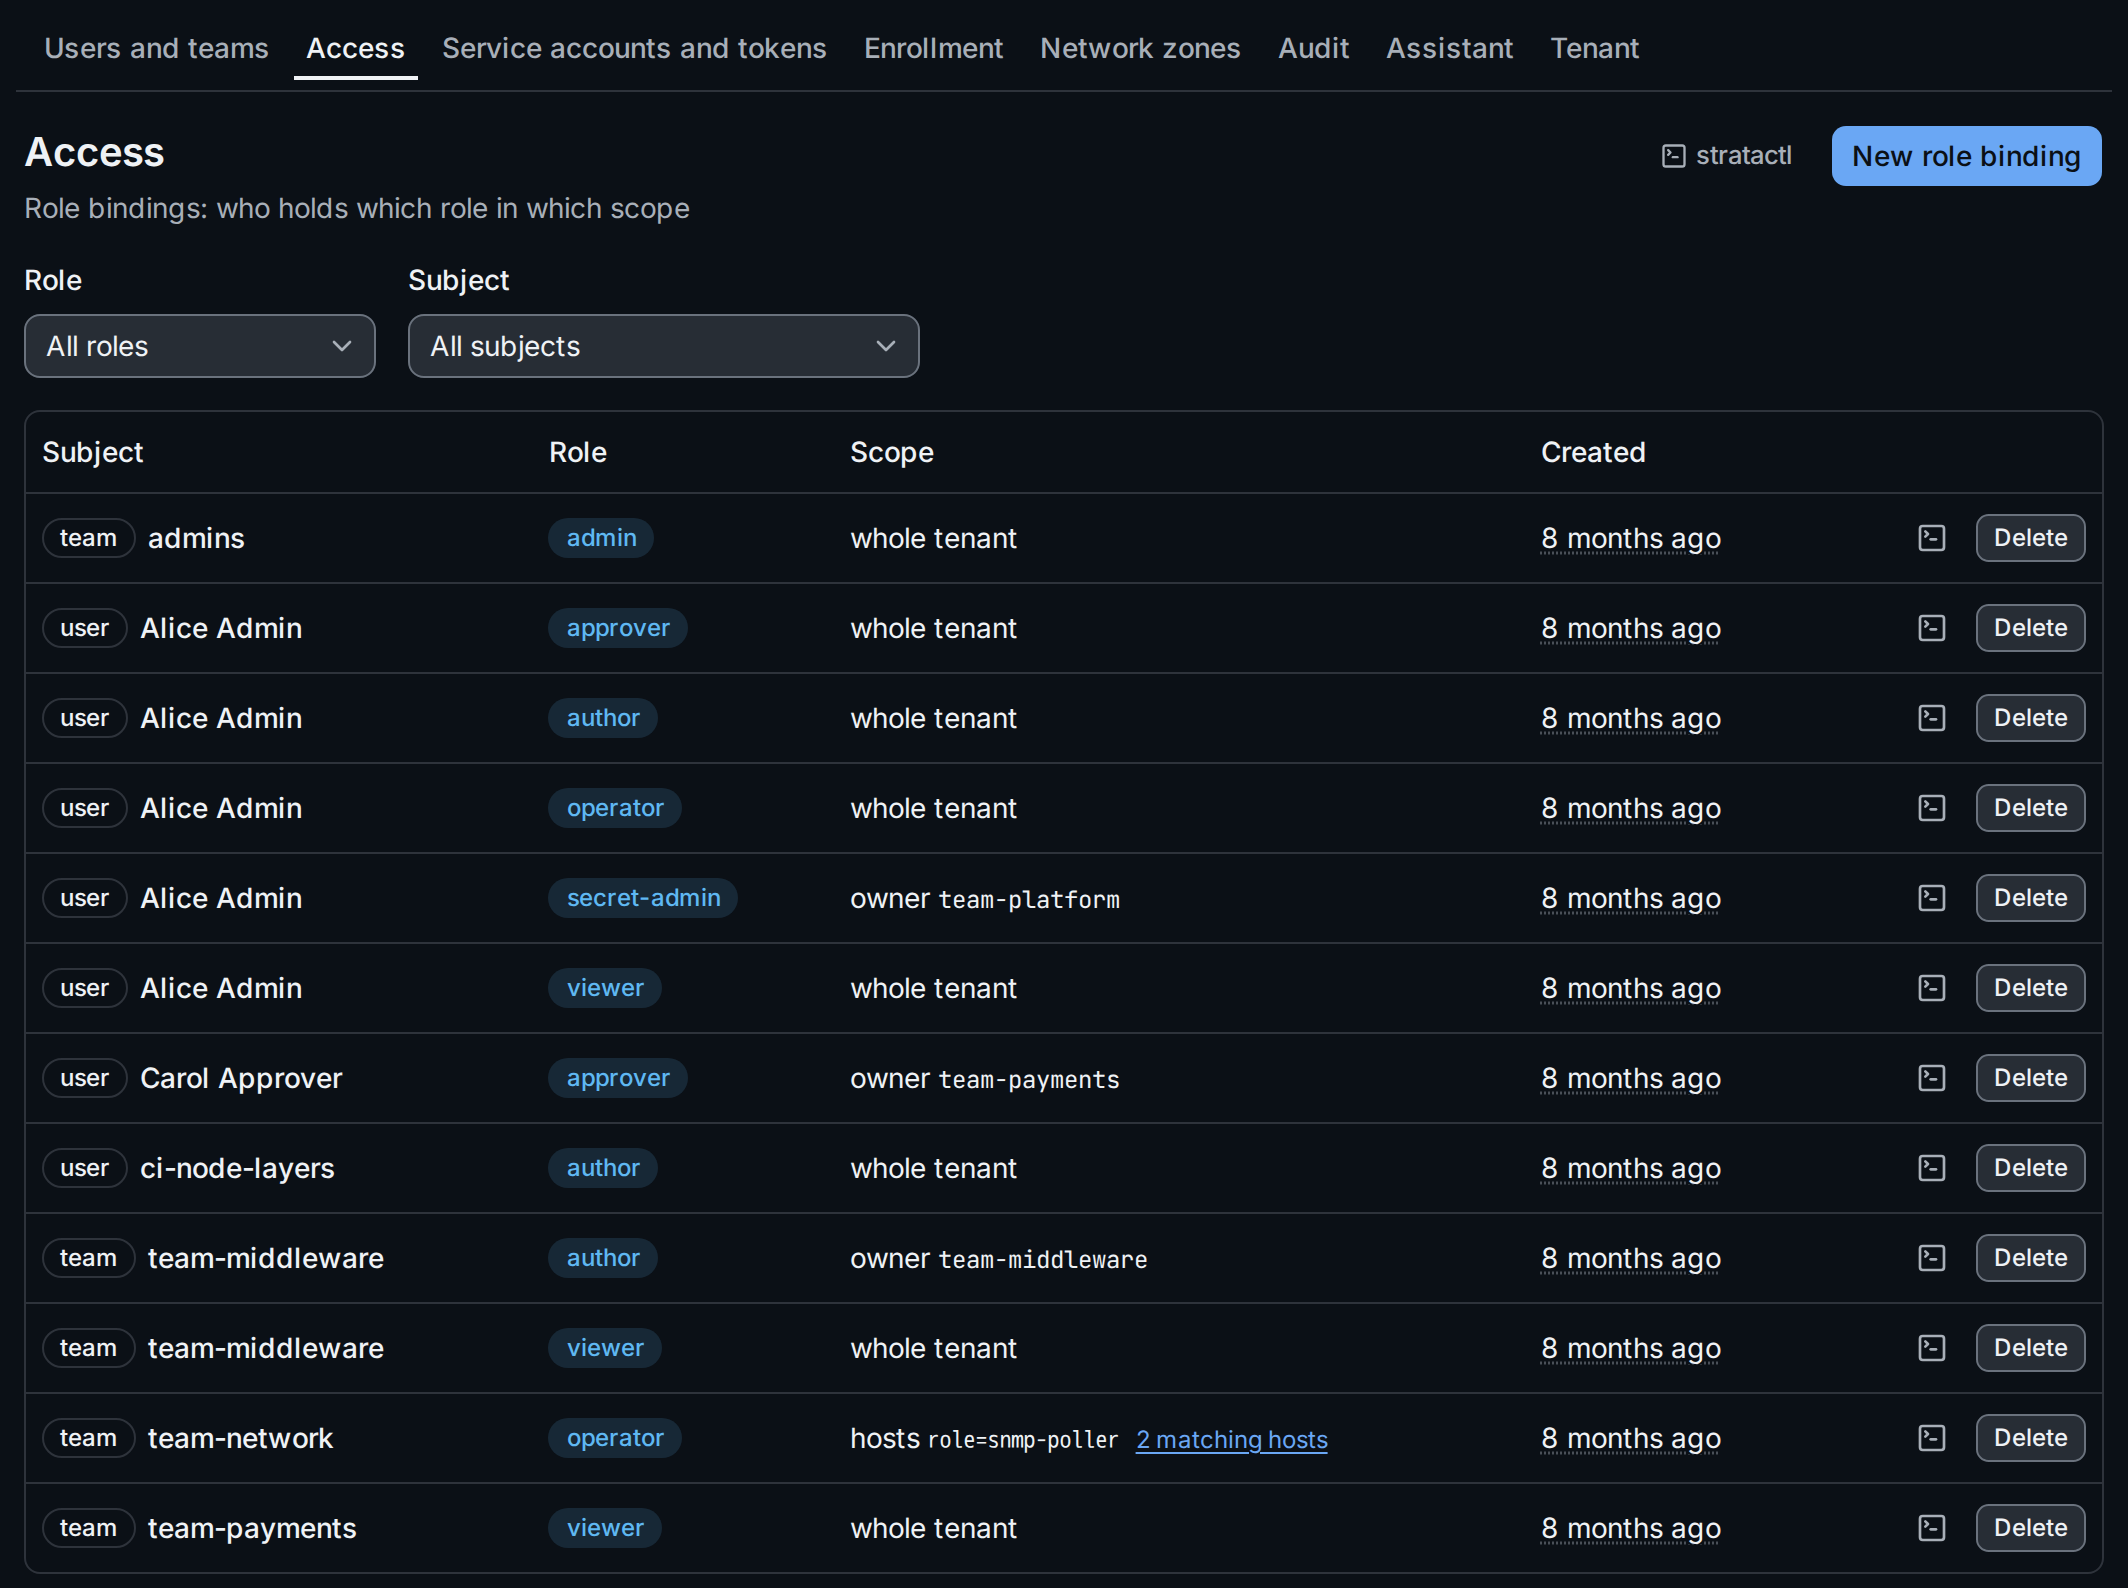Click the Access tab
The image size is (2128, 1588).
355,48
